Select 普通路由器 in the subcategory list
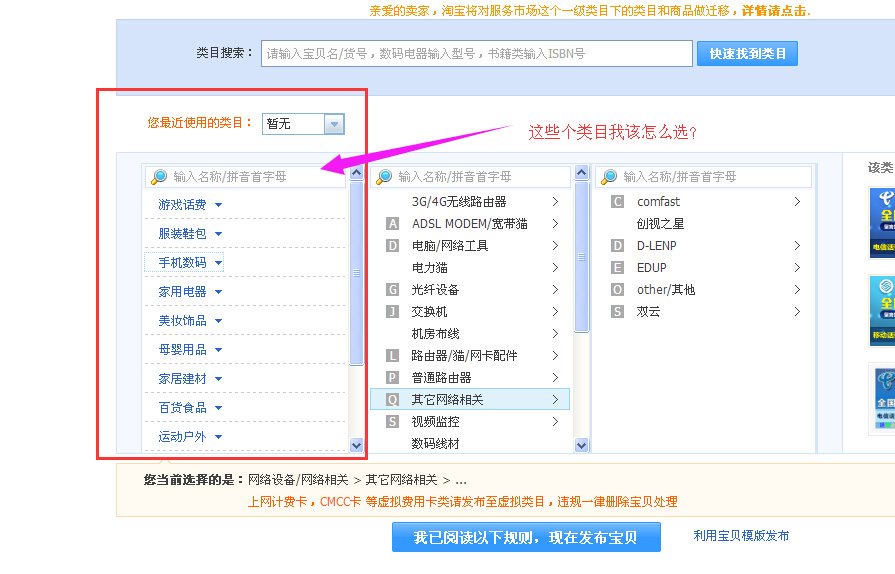 tap(441, 378)
